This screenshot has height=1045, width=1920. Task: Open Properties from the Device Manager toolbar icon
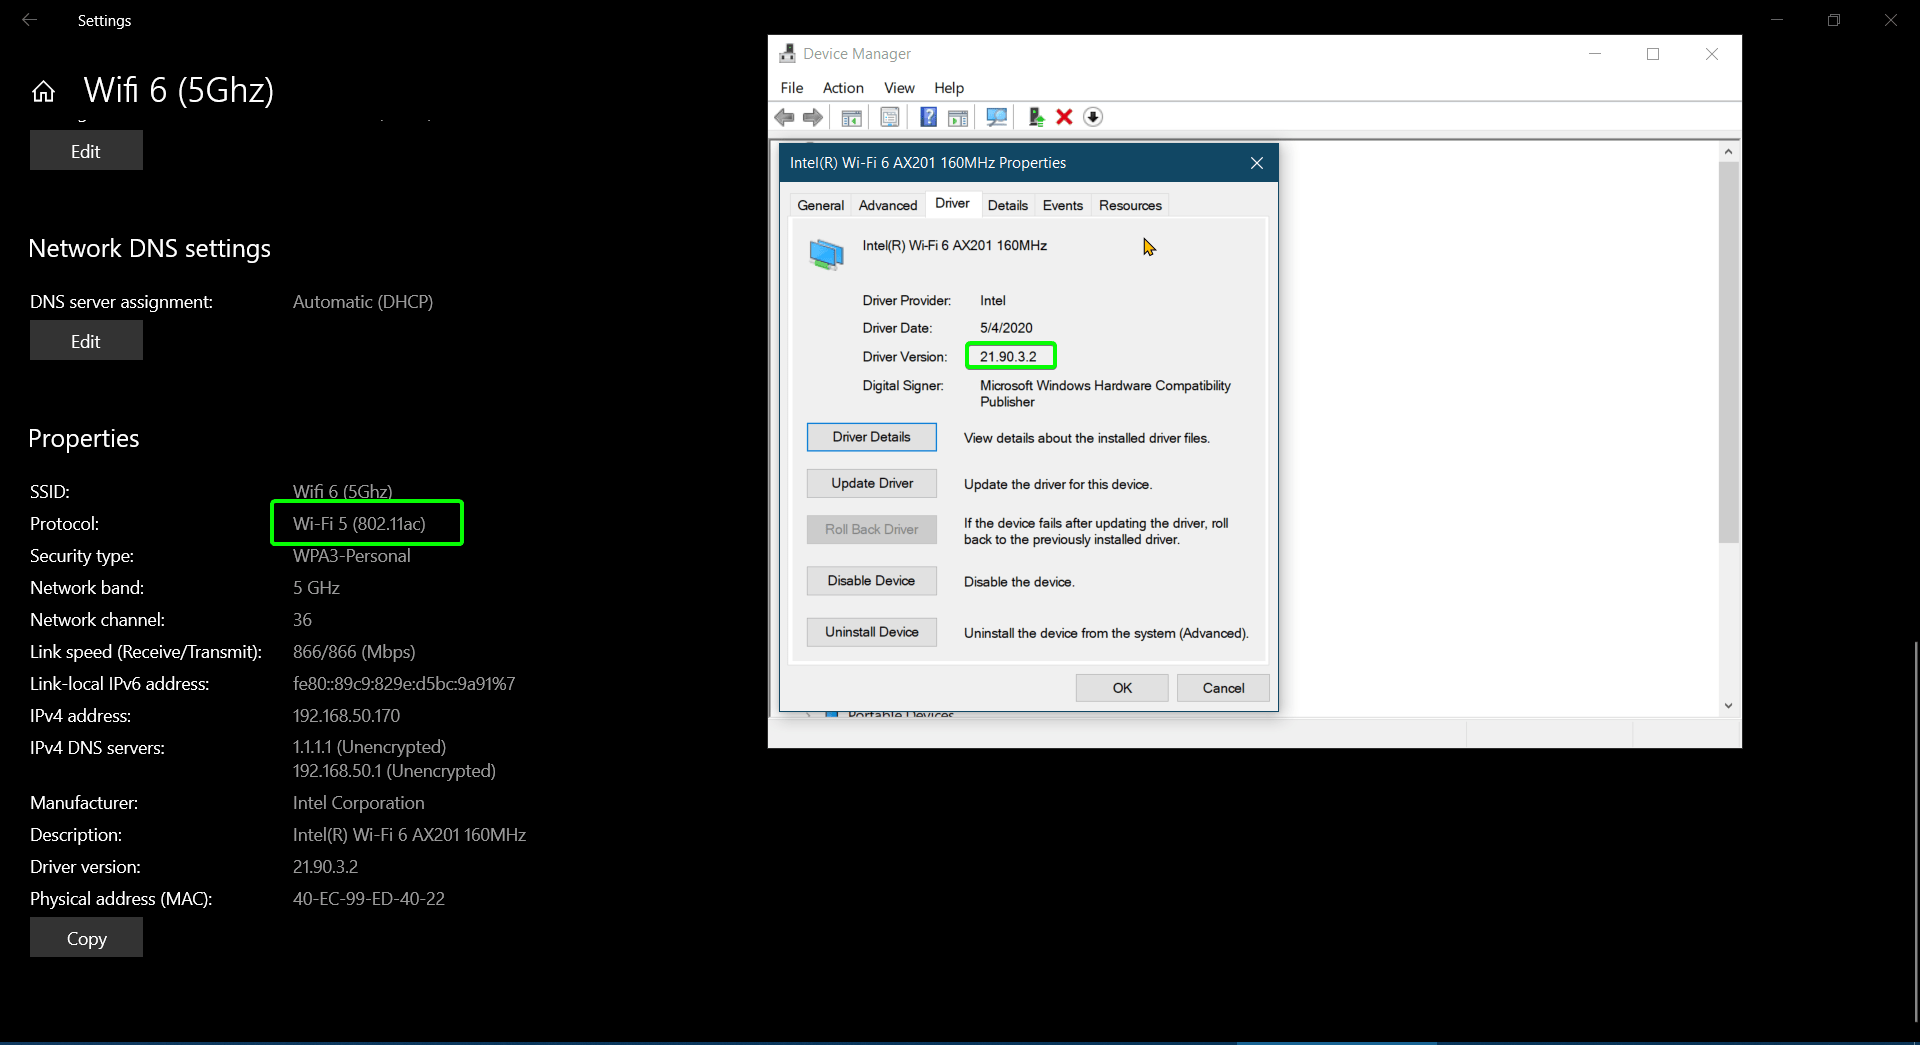click(890, 118)
